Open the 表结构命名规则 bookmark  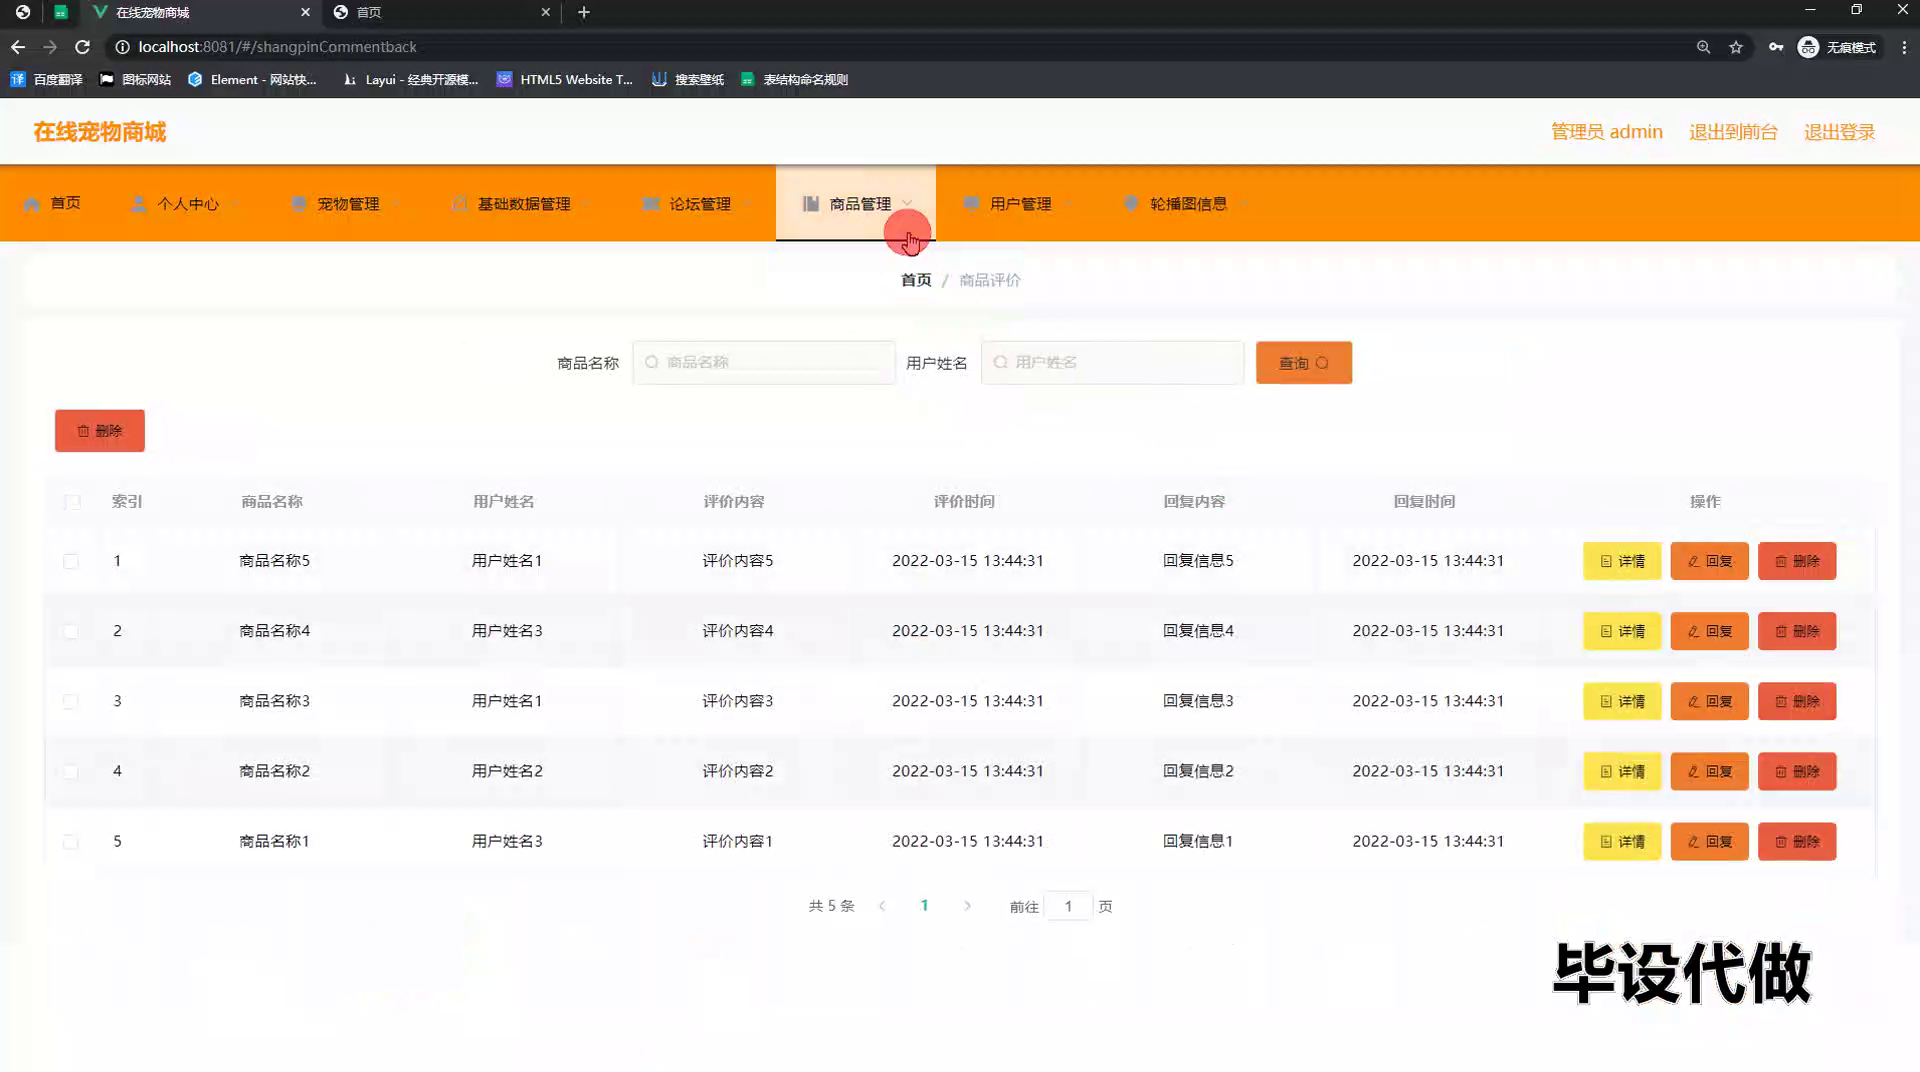coord(794,79)
